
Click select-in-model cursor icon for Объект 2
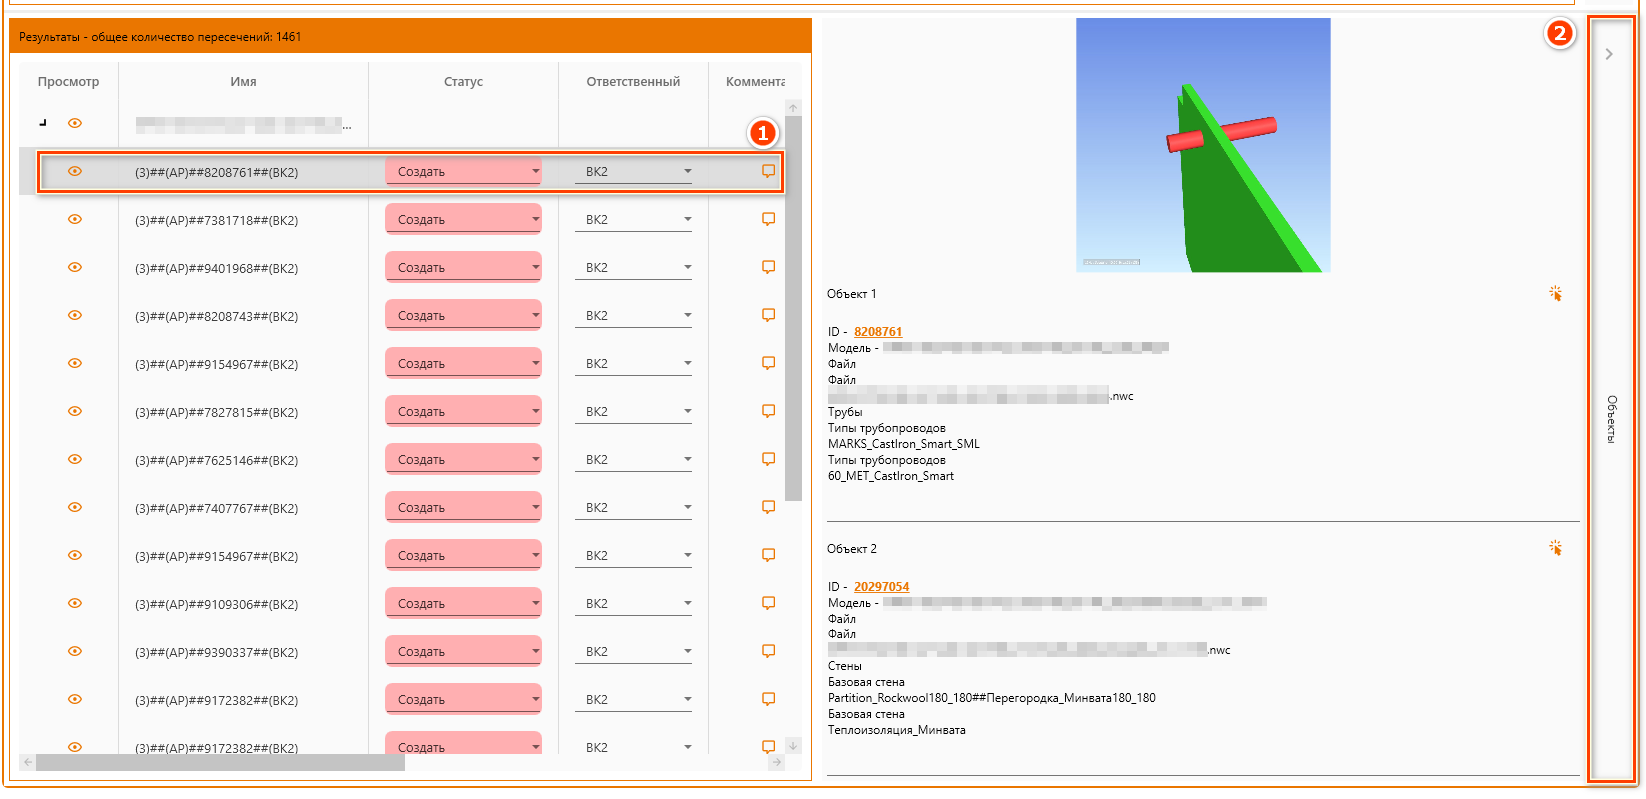click(x=1555, y=548)
